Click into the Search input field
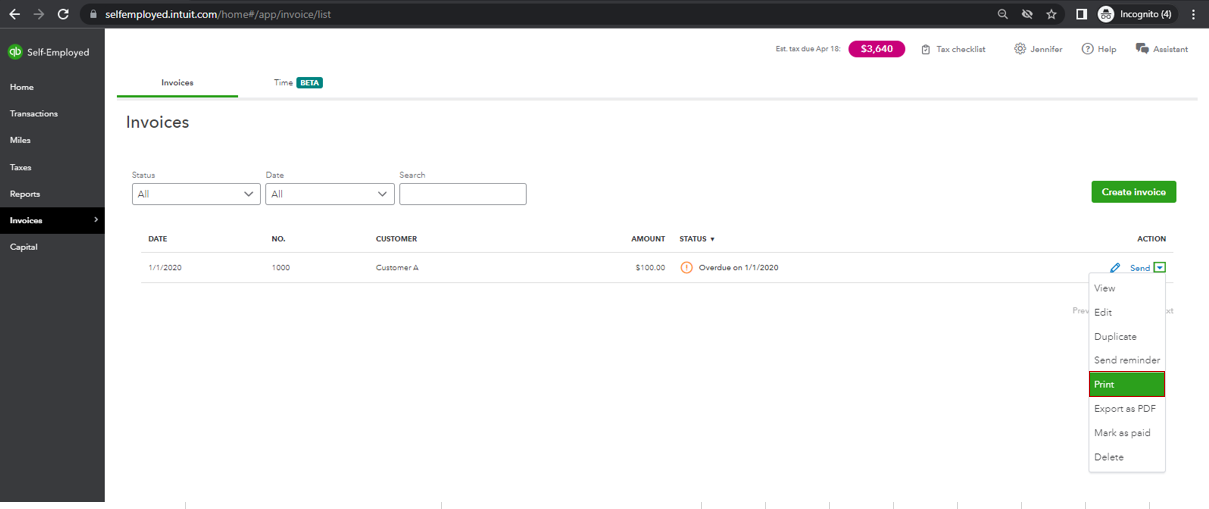Screen dimensions: 1209x509 pos(463,194)
